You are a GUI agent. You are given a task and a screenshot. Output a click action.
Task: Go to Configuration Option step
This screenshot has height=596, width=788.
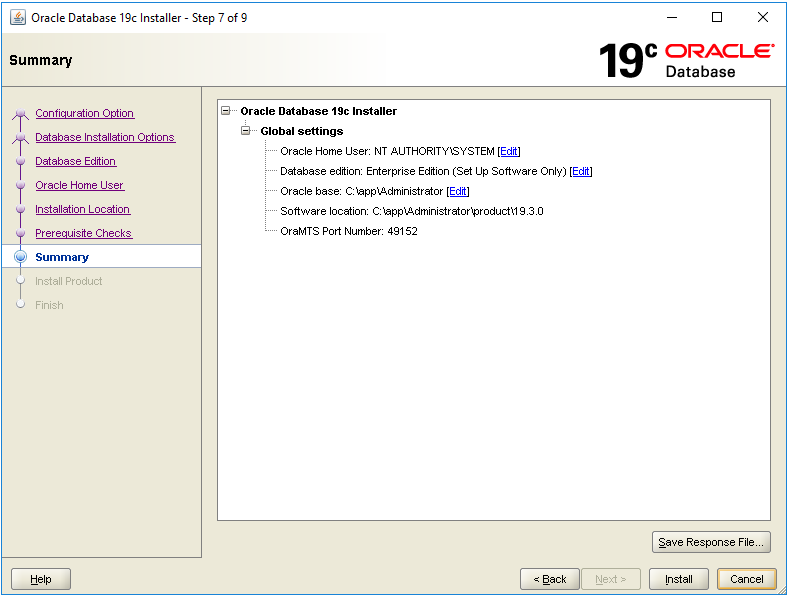click(x=84, y=113)
